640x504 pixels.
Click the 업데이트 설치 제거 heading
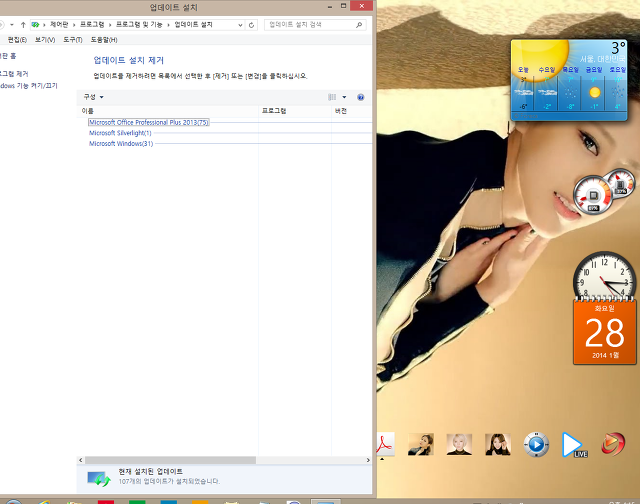pyautogui.click(x=129, y=60)
